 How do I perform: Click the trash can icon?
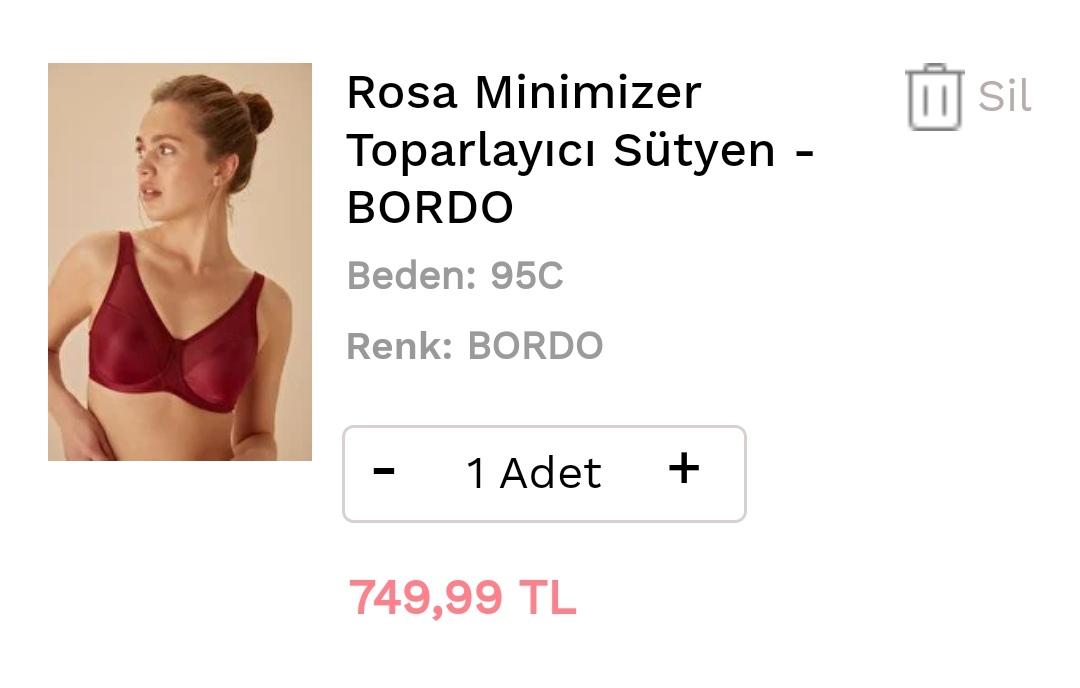[934, 96]
